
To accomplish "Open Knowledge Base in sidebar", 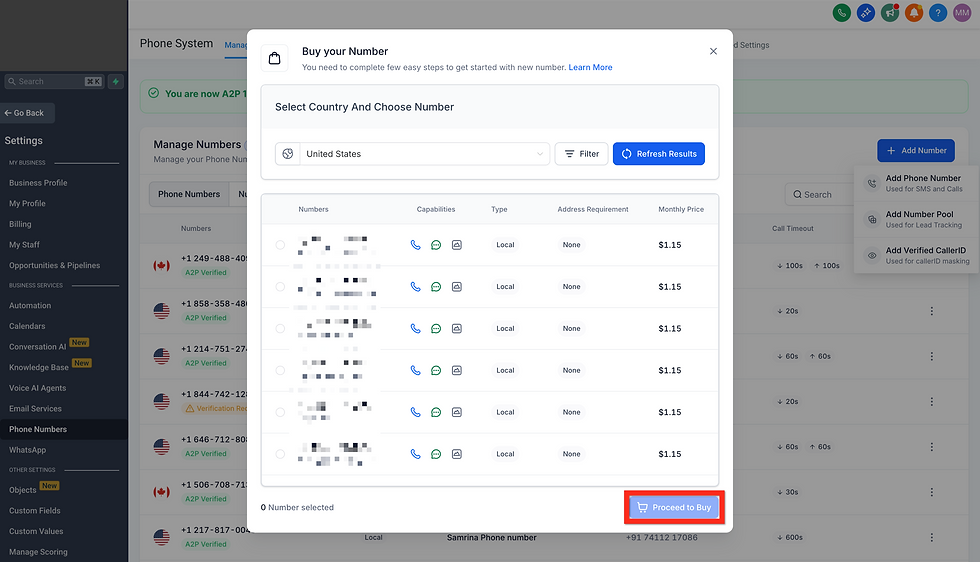I will coord(39,367).
